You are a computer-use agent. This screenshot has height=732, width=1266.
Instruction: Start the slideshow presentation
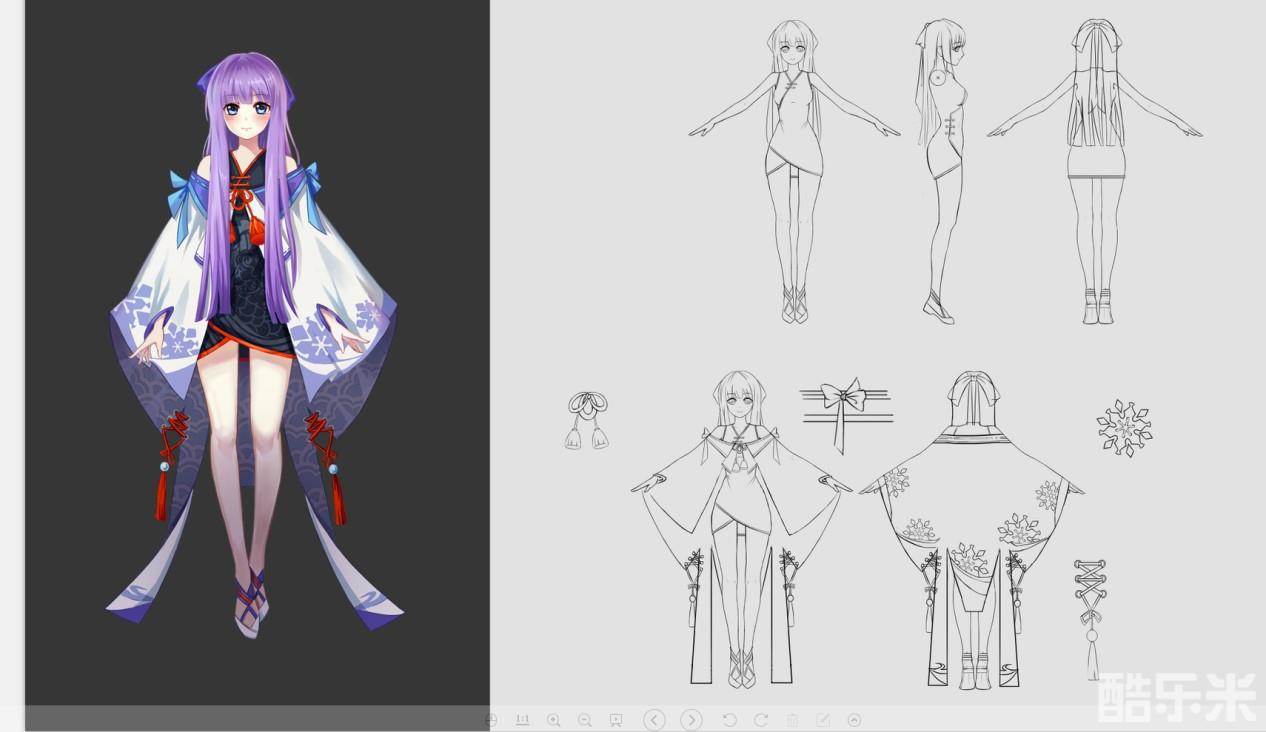(616, 720)
